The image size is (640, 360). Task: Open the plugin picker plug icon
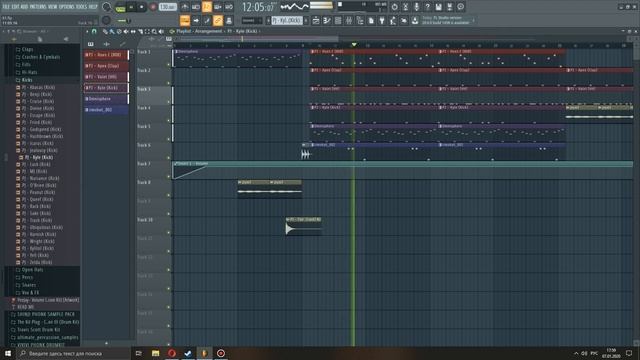[382, 20]
